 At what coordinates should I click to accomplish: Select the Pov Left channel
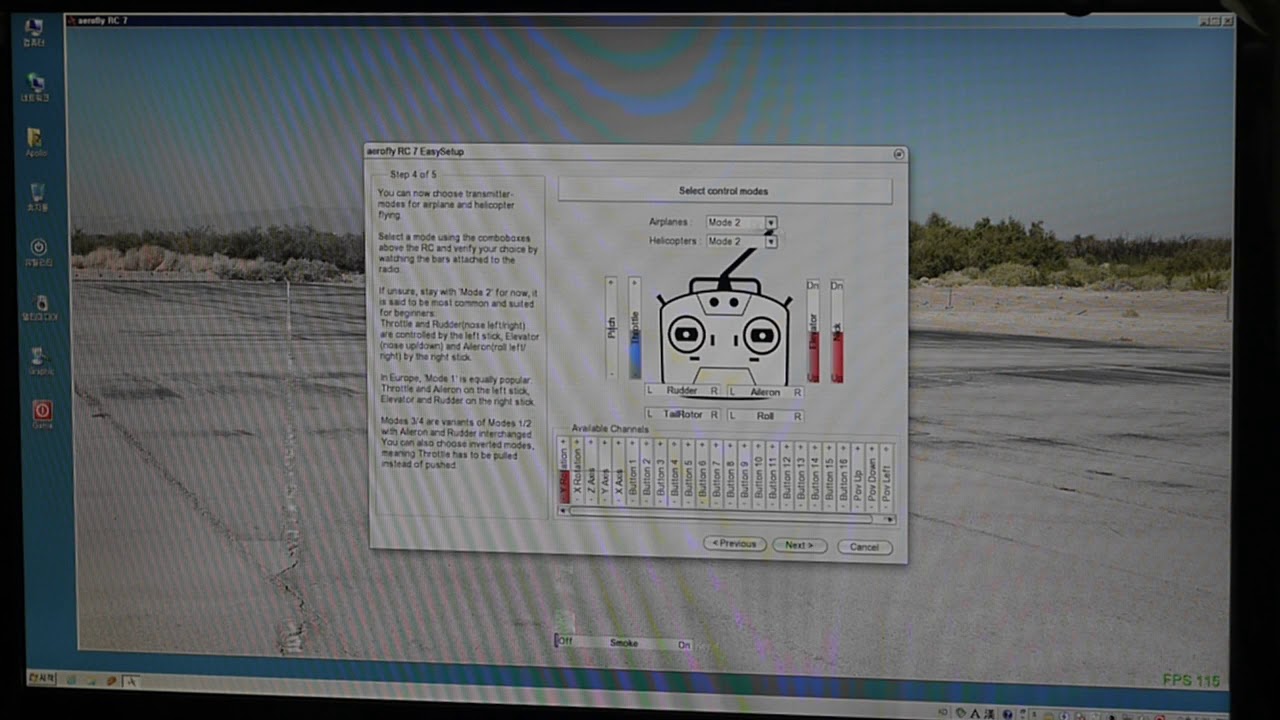[x=885, y=478]
